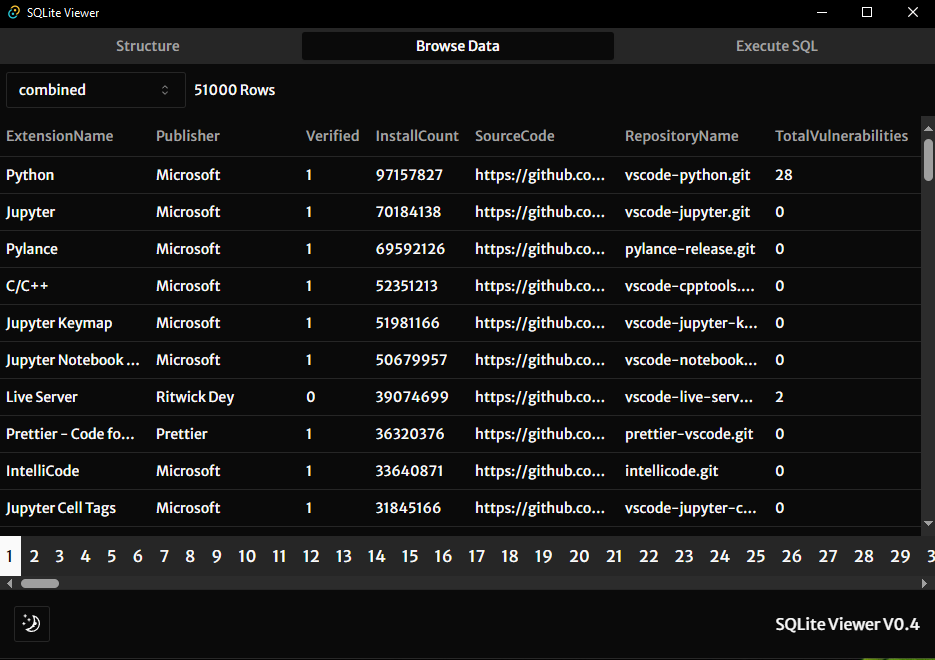935x660 pixels.
Task: Click the RepositoryName column header
Action: point(682,136)
